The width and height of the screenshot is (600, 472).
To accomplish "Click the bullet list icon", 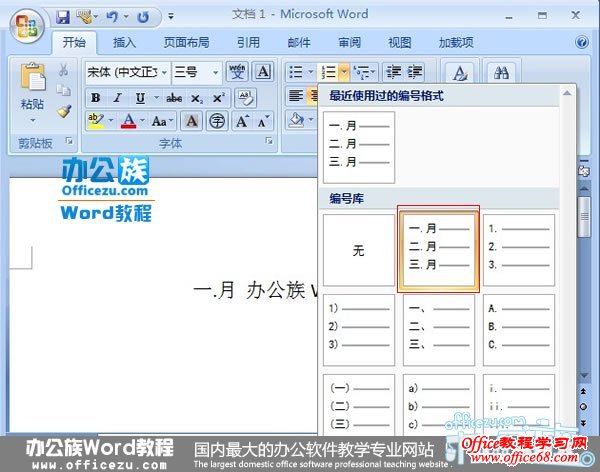I will [294, 72].
